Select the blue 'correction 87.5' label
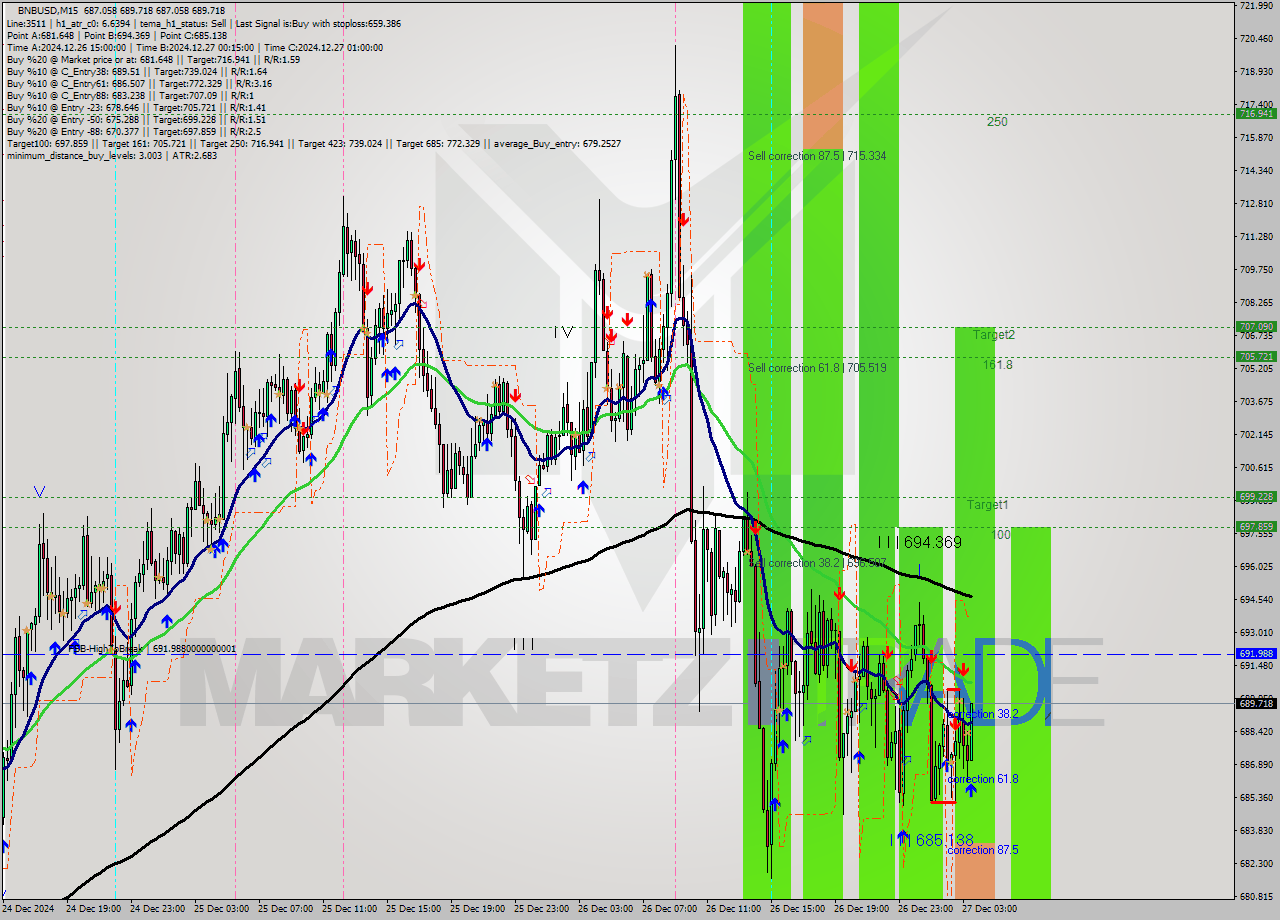This screenshot has width=1280, height=920. click(983, 850)
